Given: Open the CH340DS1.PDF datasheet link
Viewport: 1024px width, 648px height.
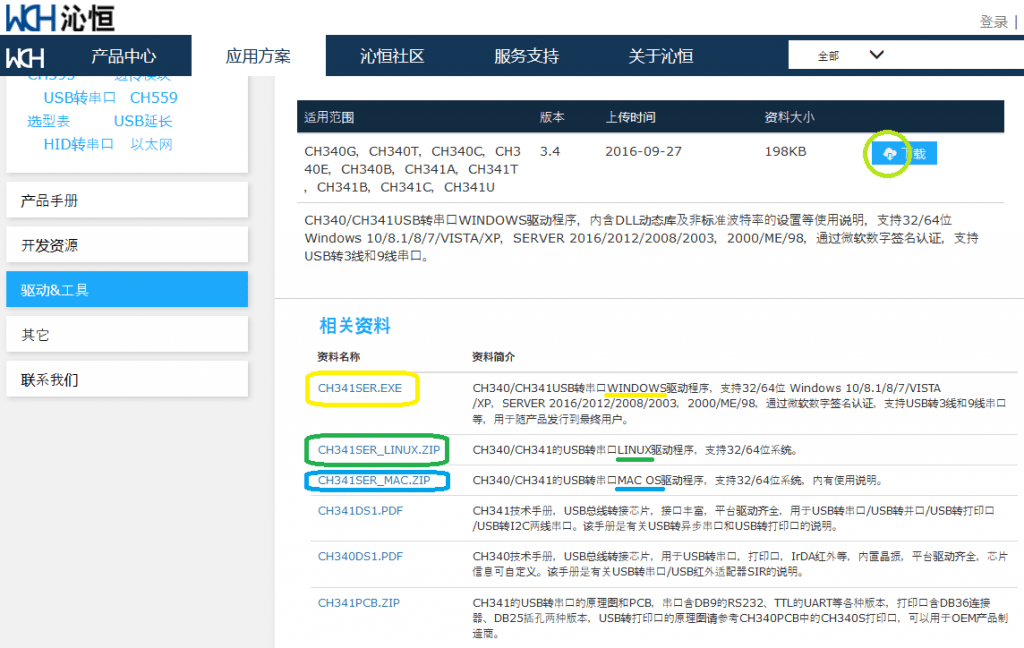Looking at the screenshot, I should pos(360,556).
